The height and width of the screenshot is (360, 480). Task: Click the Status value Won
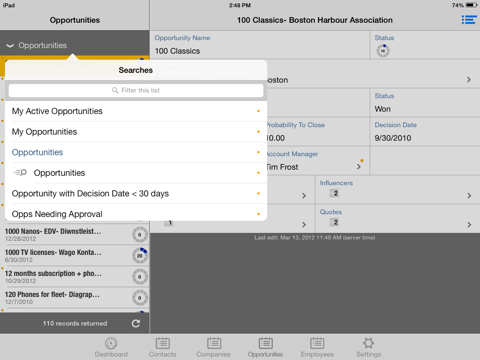click(382, 109)
